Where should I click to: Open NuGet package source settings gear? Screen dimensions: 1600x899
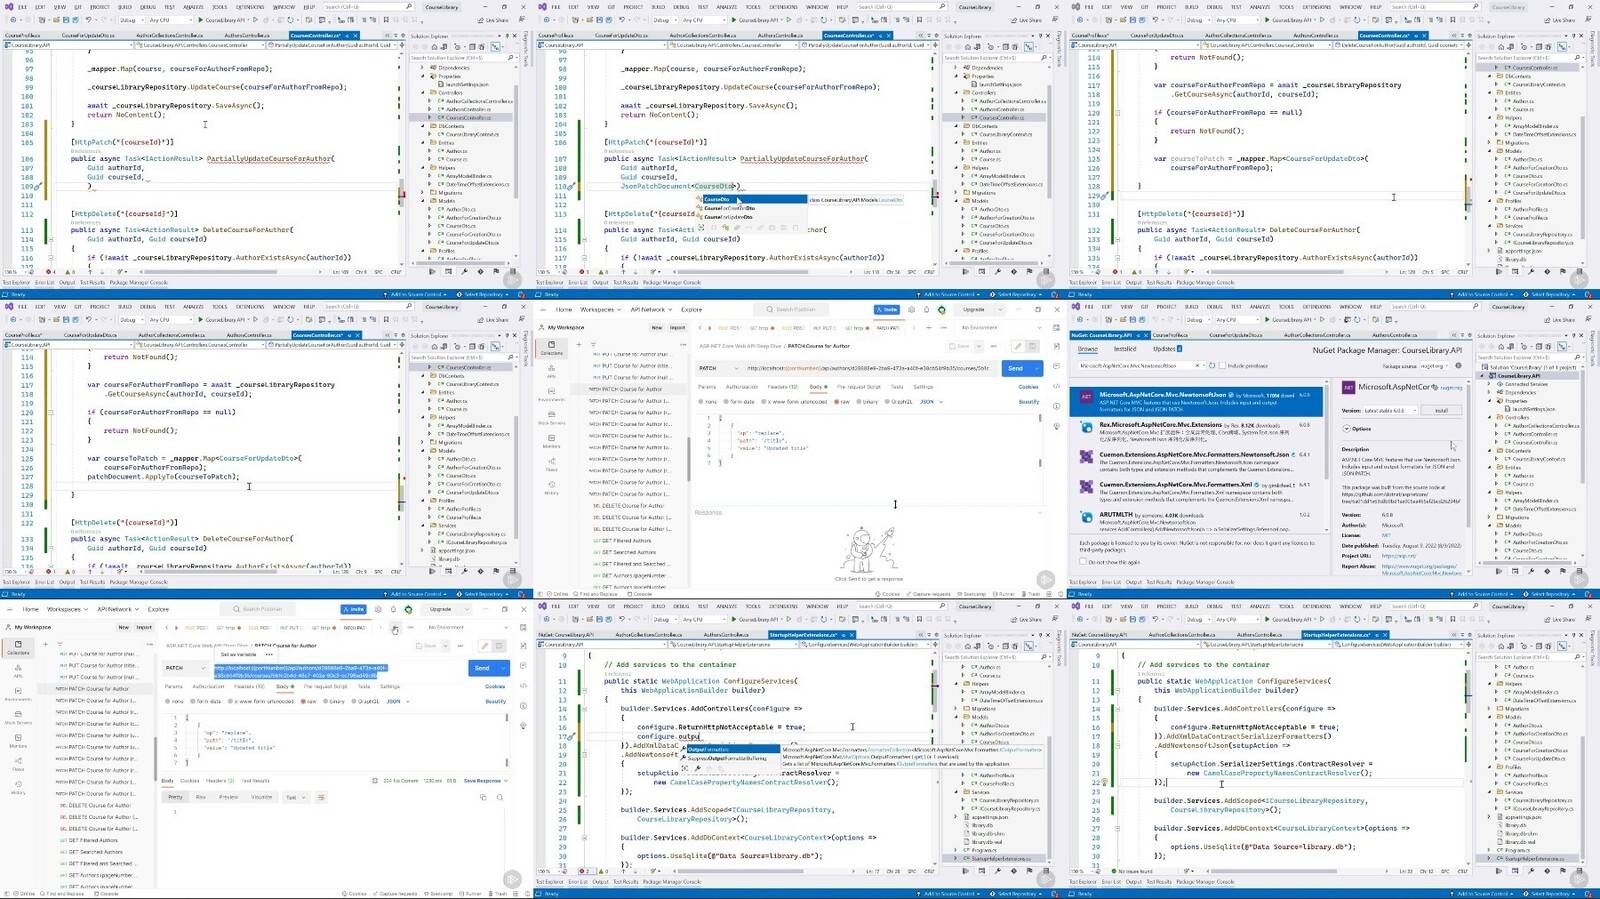click(1458, 365)
